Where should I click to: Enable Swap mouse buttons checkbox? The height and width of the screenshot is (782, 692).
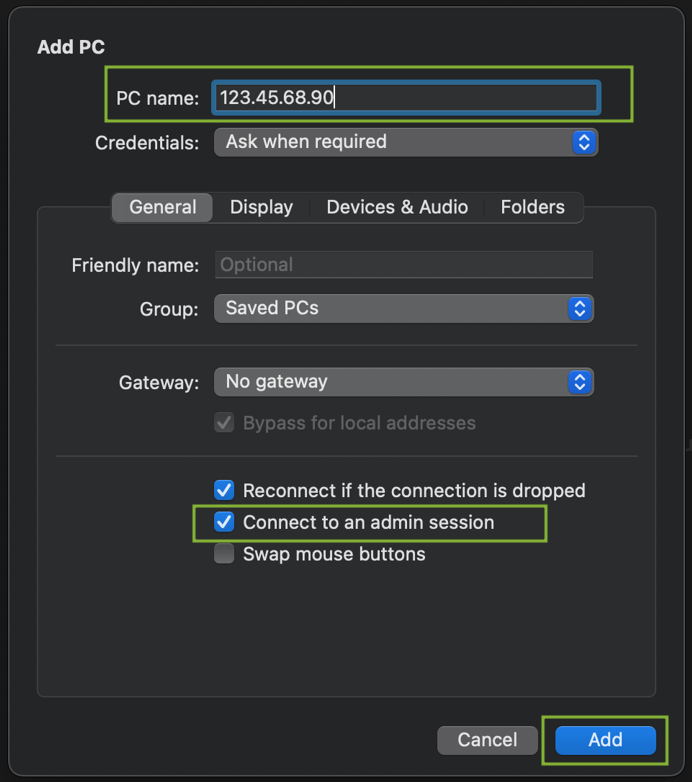[224, 554]
